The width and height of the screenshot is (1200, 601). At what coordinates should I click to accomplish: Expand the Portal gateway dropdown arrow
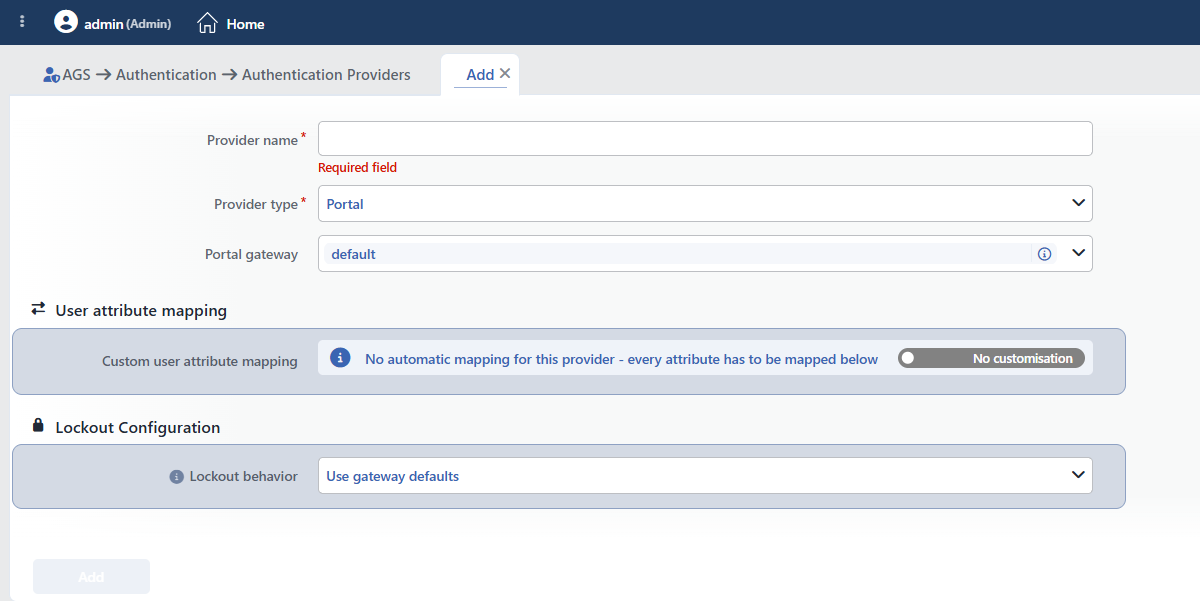[x=1079, y=253]
